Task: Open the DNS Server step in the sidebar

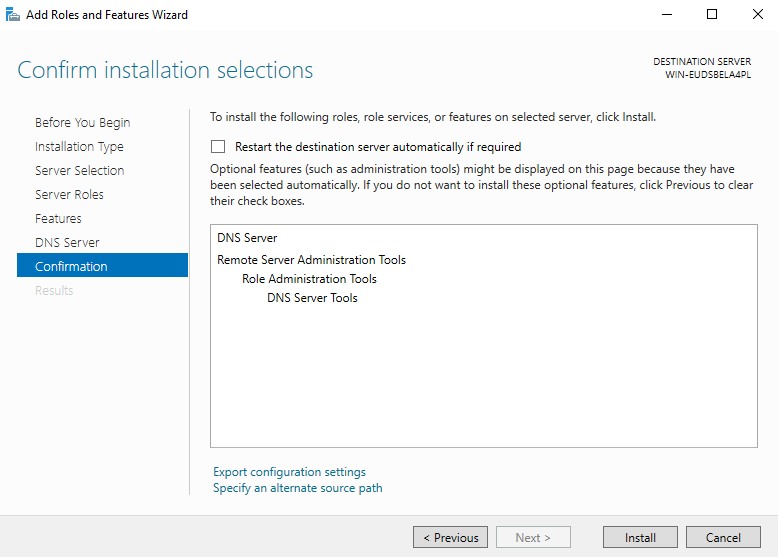Action: pos(67,242)
